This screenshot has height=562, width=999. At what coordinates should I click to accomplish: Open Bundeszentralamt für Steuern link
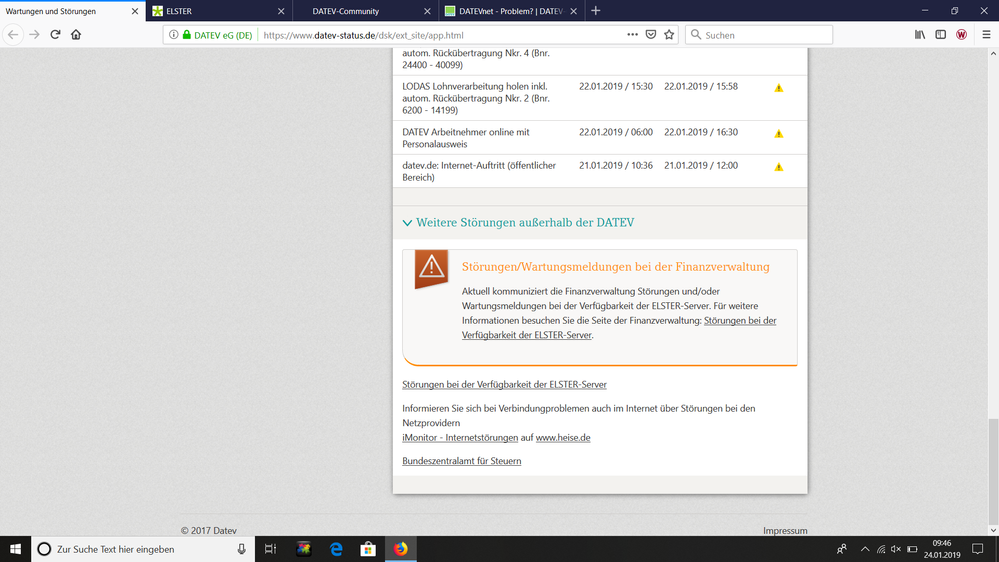coord(461,461)
